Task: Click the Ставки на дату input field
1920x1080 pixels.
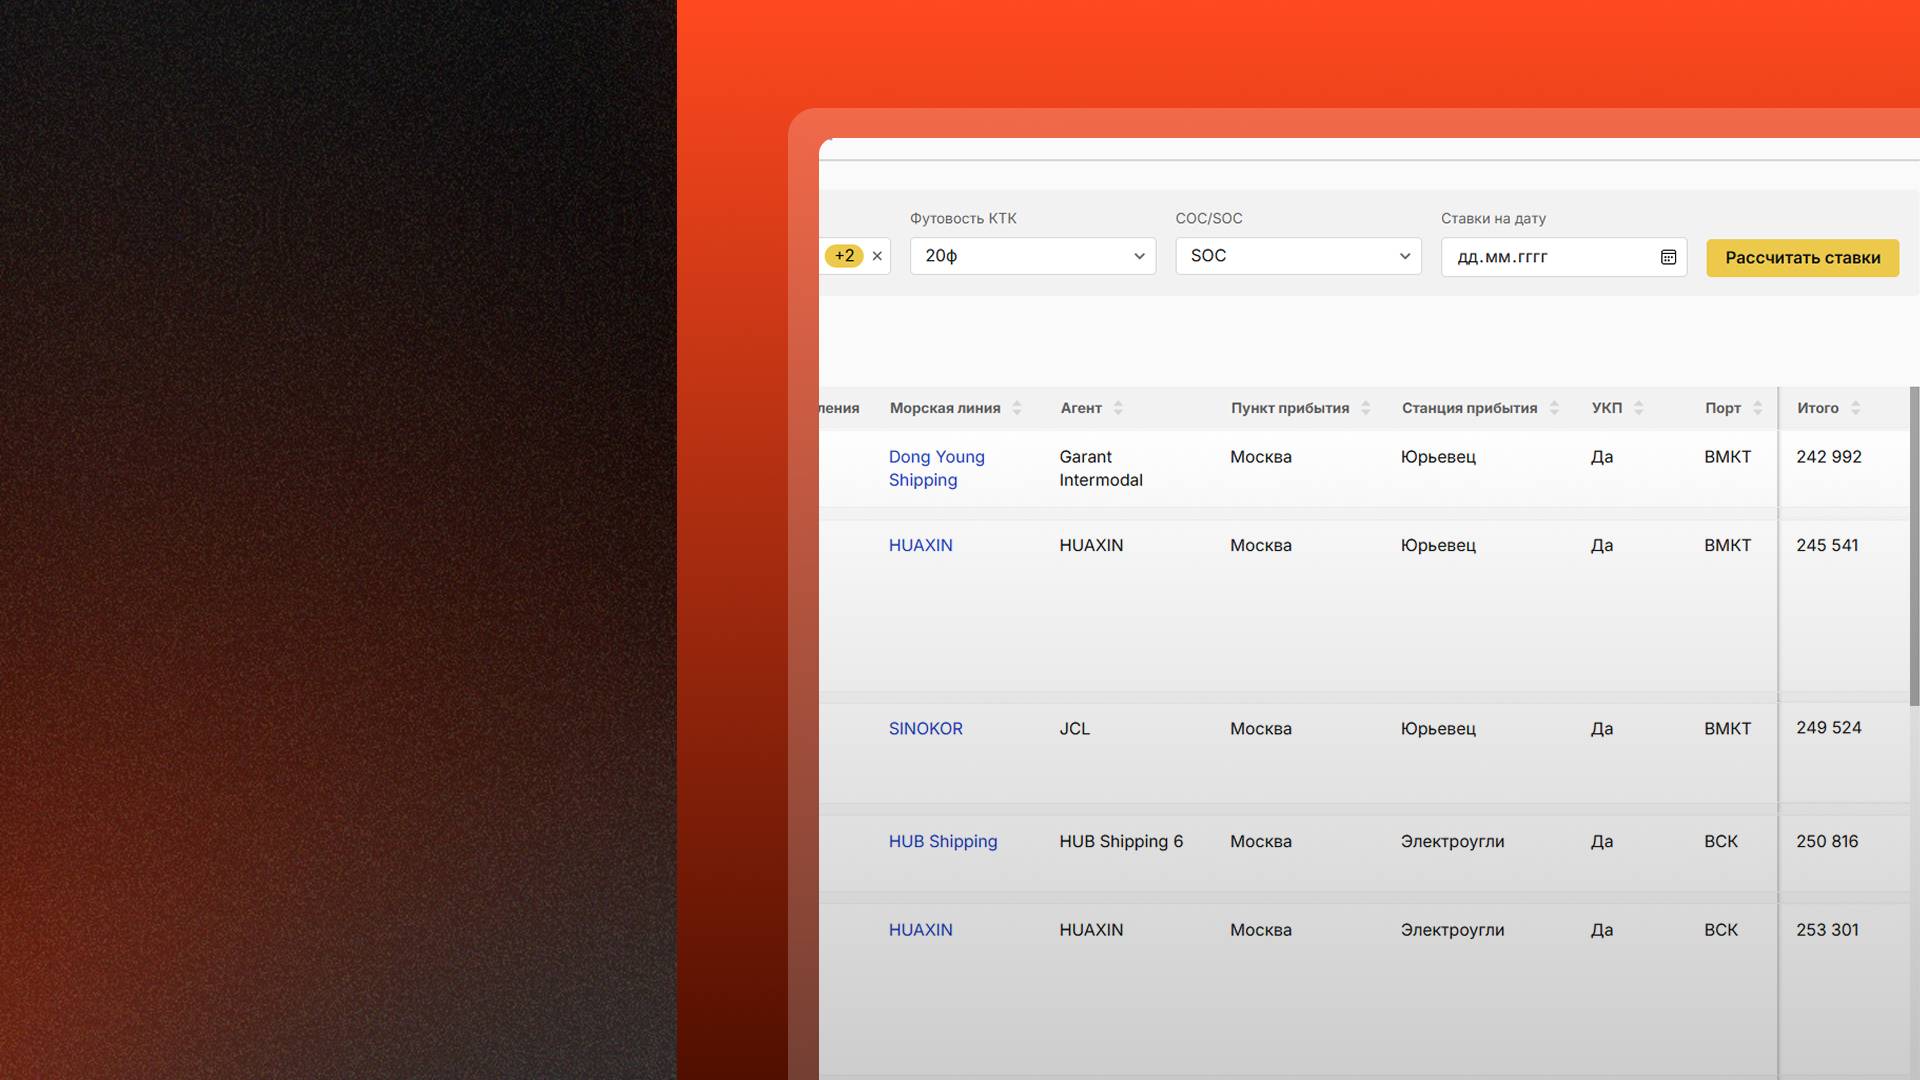Action: (x=1540, y=257)
